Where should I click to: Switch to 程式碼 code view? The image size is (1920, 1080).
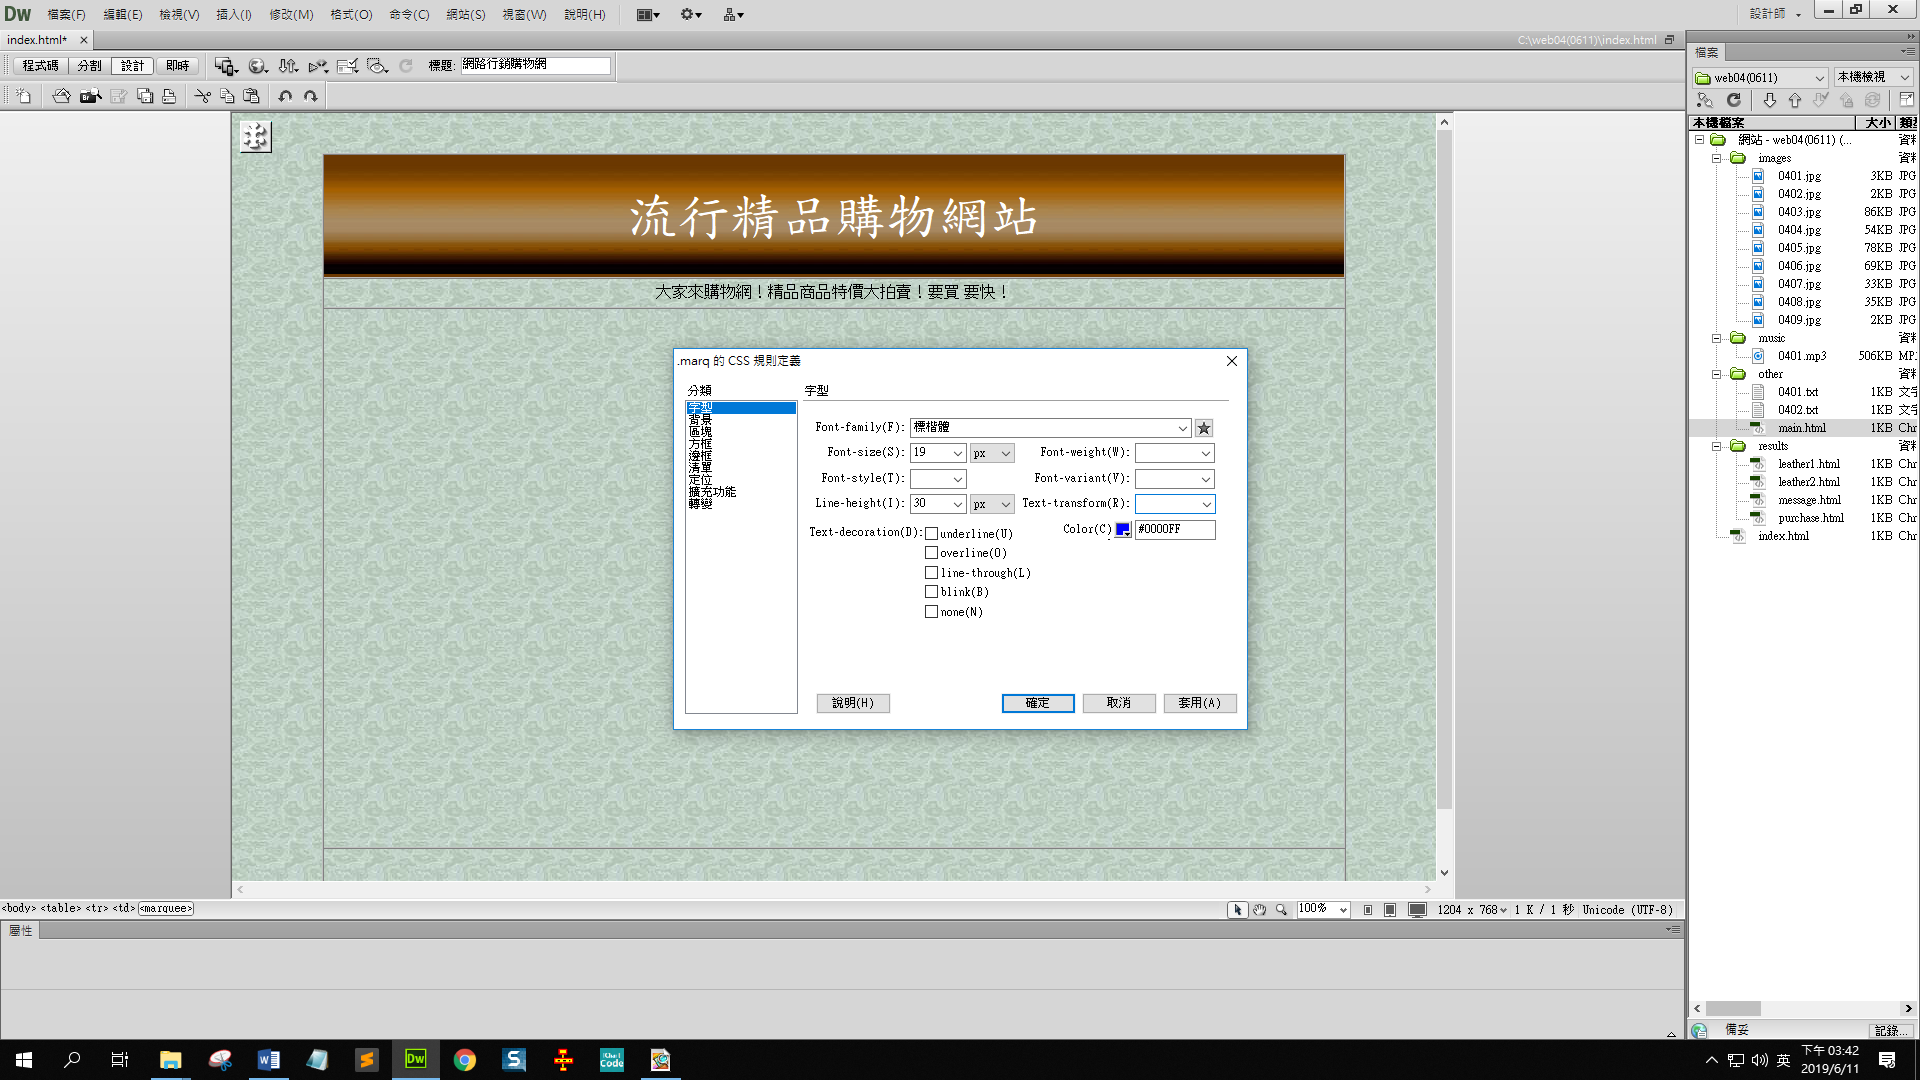click(40, 66)
